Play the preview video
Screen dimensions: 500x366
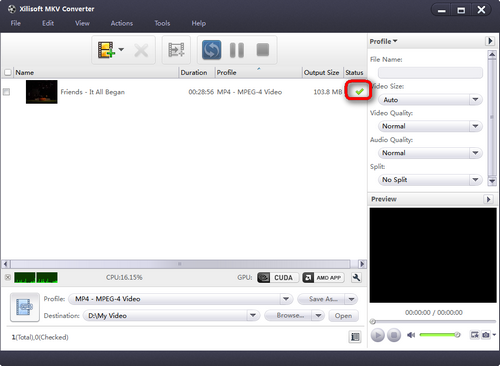[x=378, y=335]
